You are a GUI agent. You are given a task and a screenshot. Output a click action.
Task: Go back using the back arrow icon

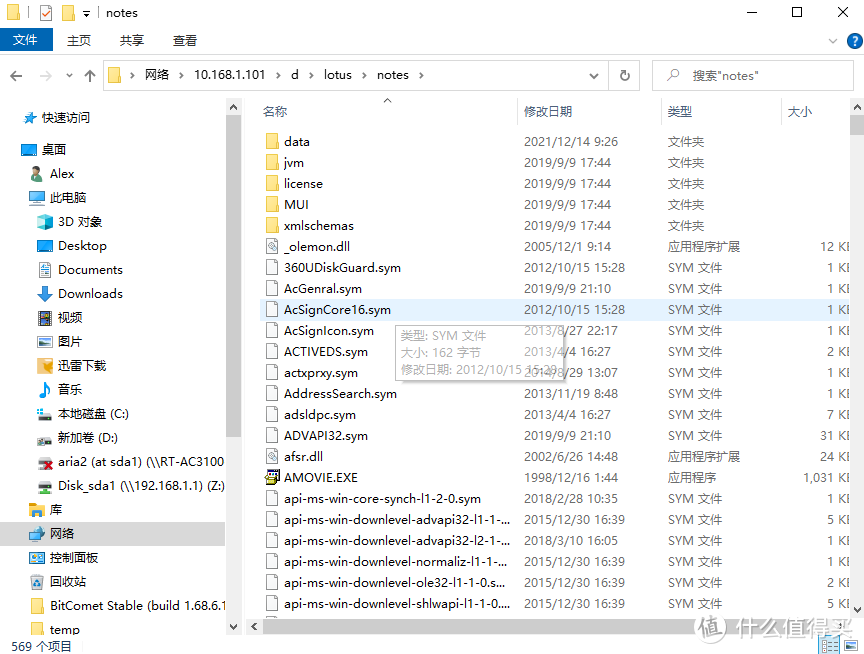(17, 75)
